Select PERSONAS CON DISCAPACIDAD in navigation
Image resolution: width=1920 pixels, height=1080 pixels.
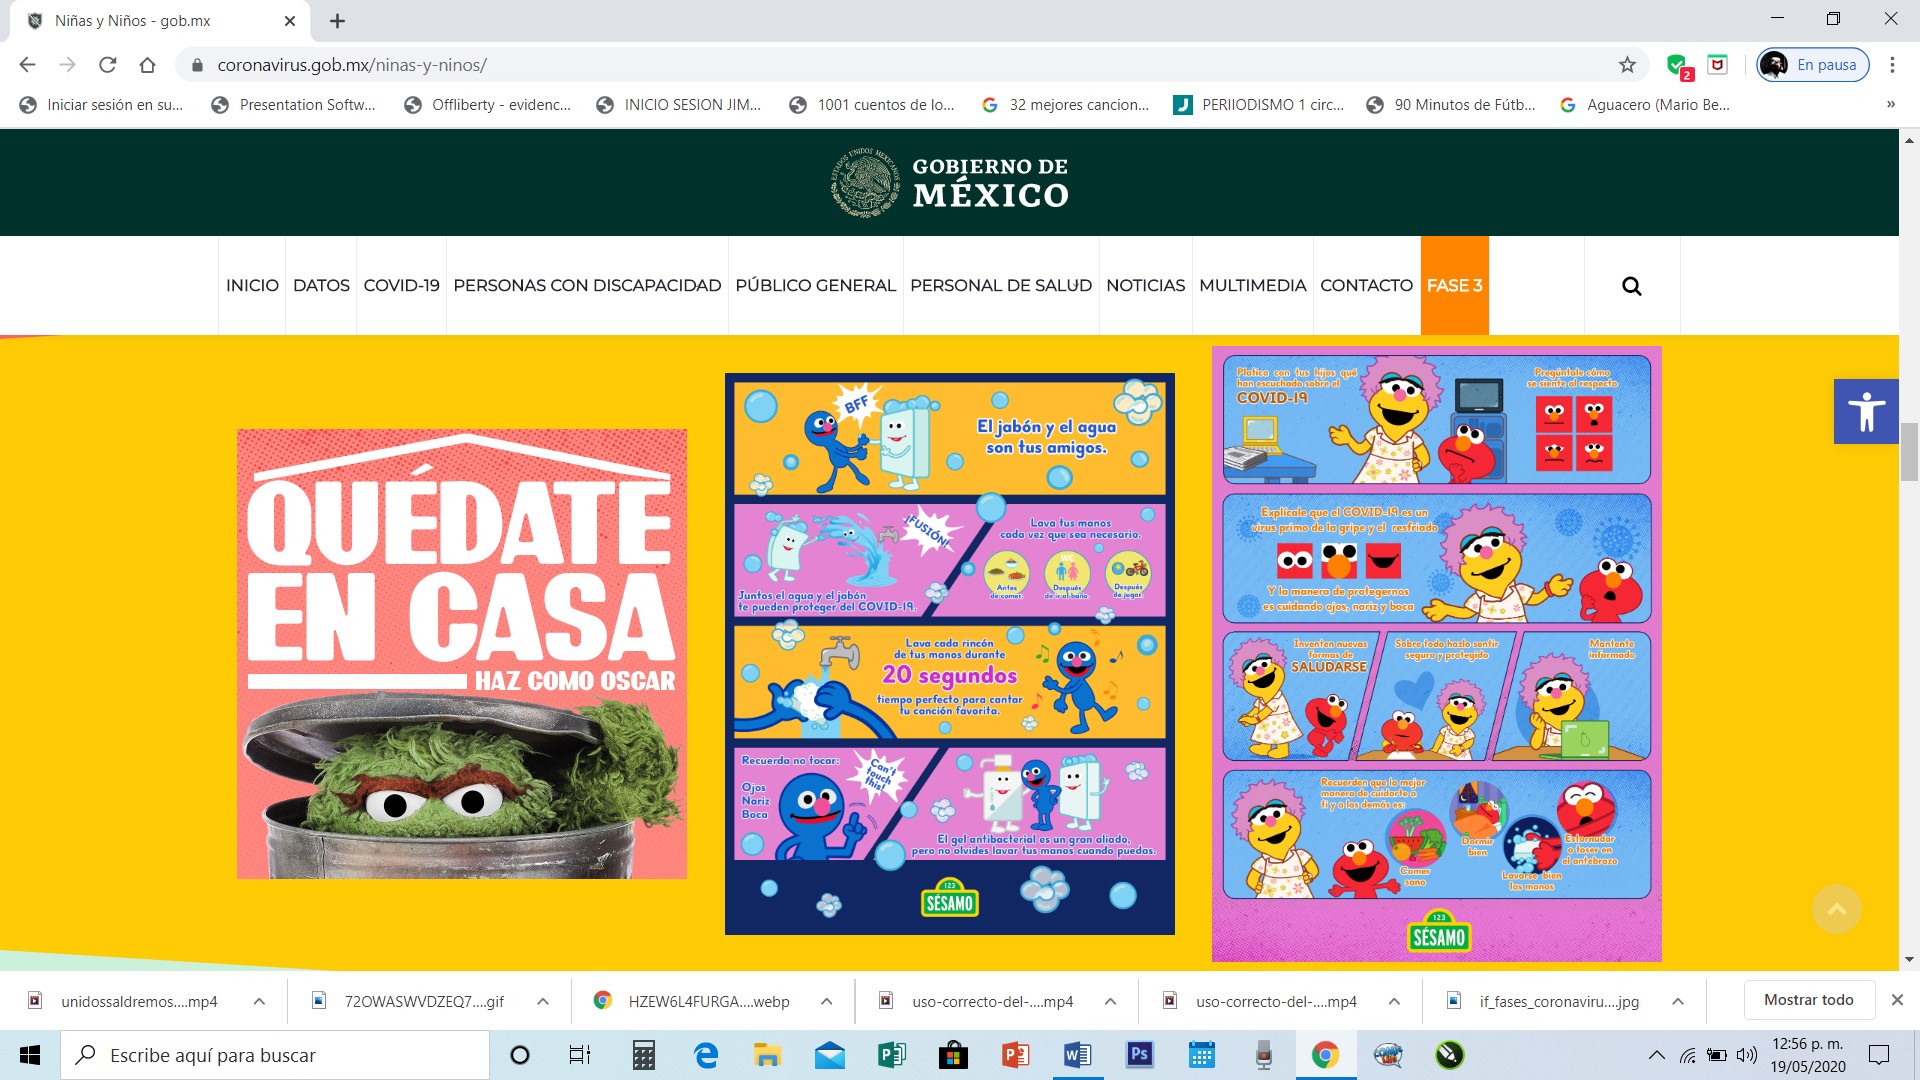(587, 286)
